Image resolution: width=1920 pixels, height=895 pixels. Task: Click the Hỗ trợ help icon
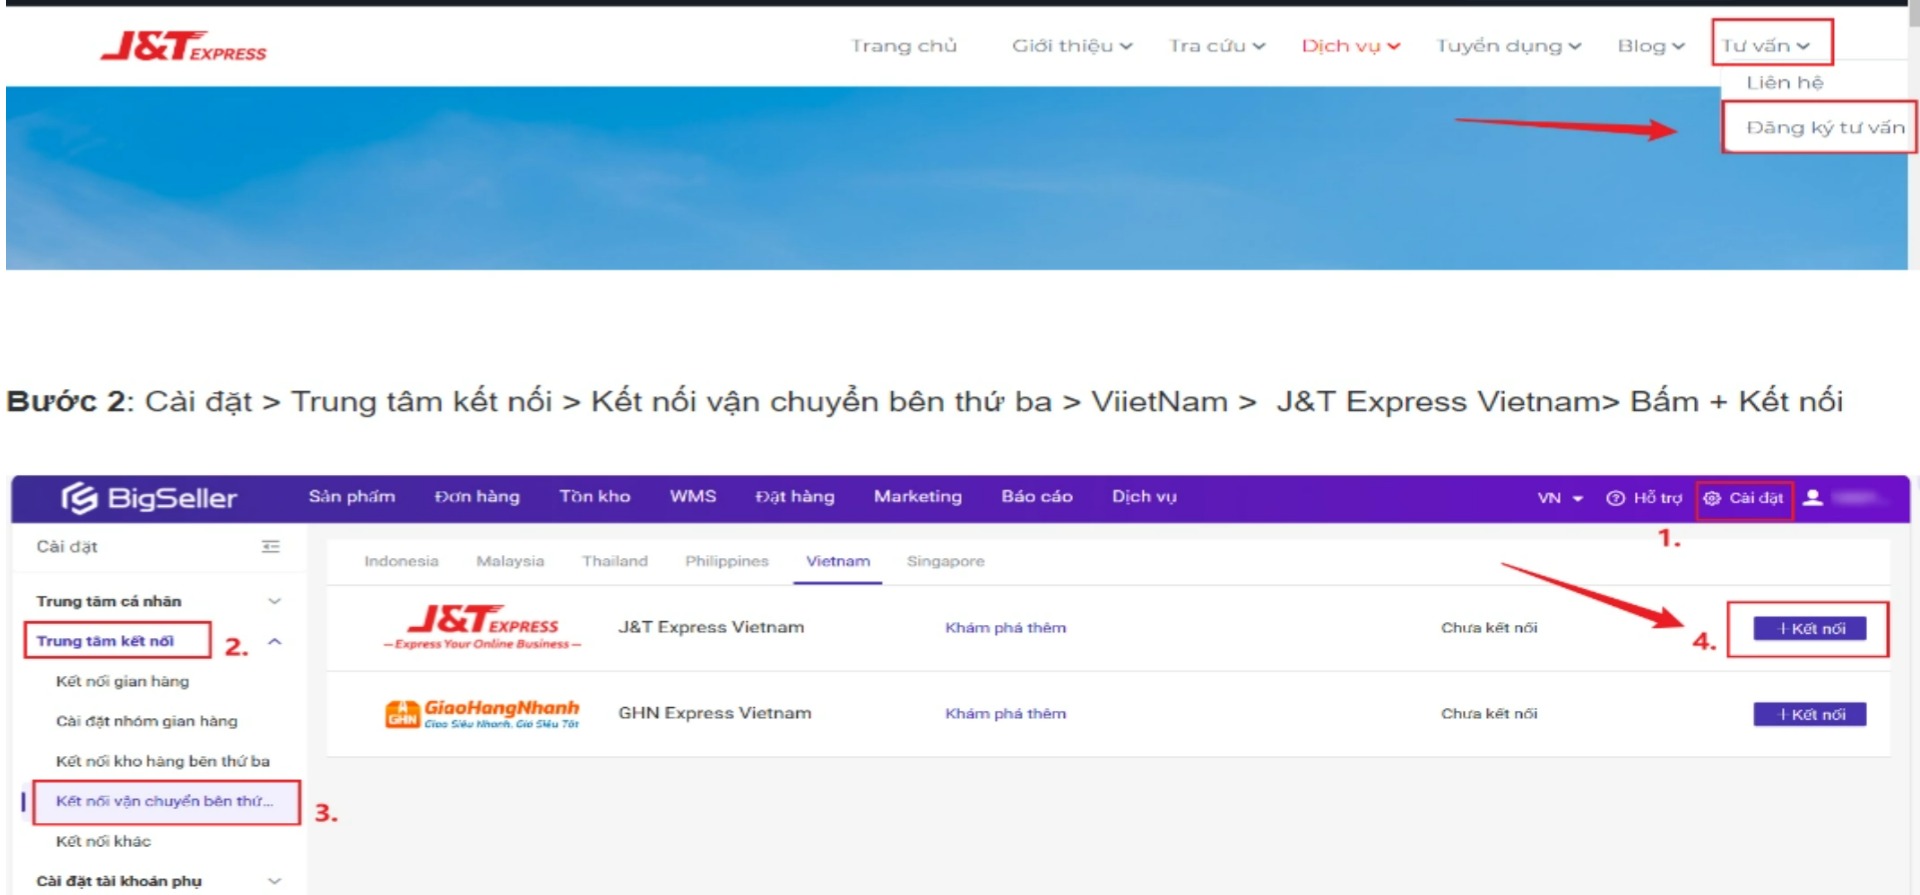[x=1615, y=498]
